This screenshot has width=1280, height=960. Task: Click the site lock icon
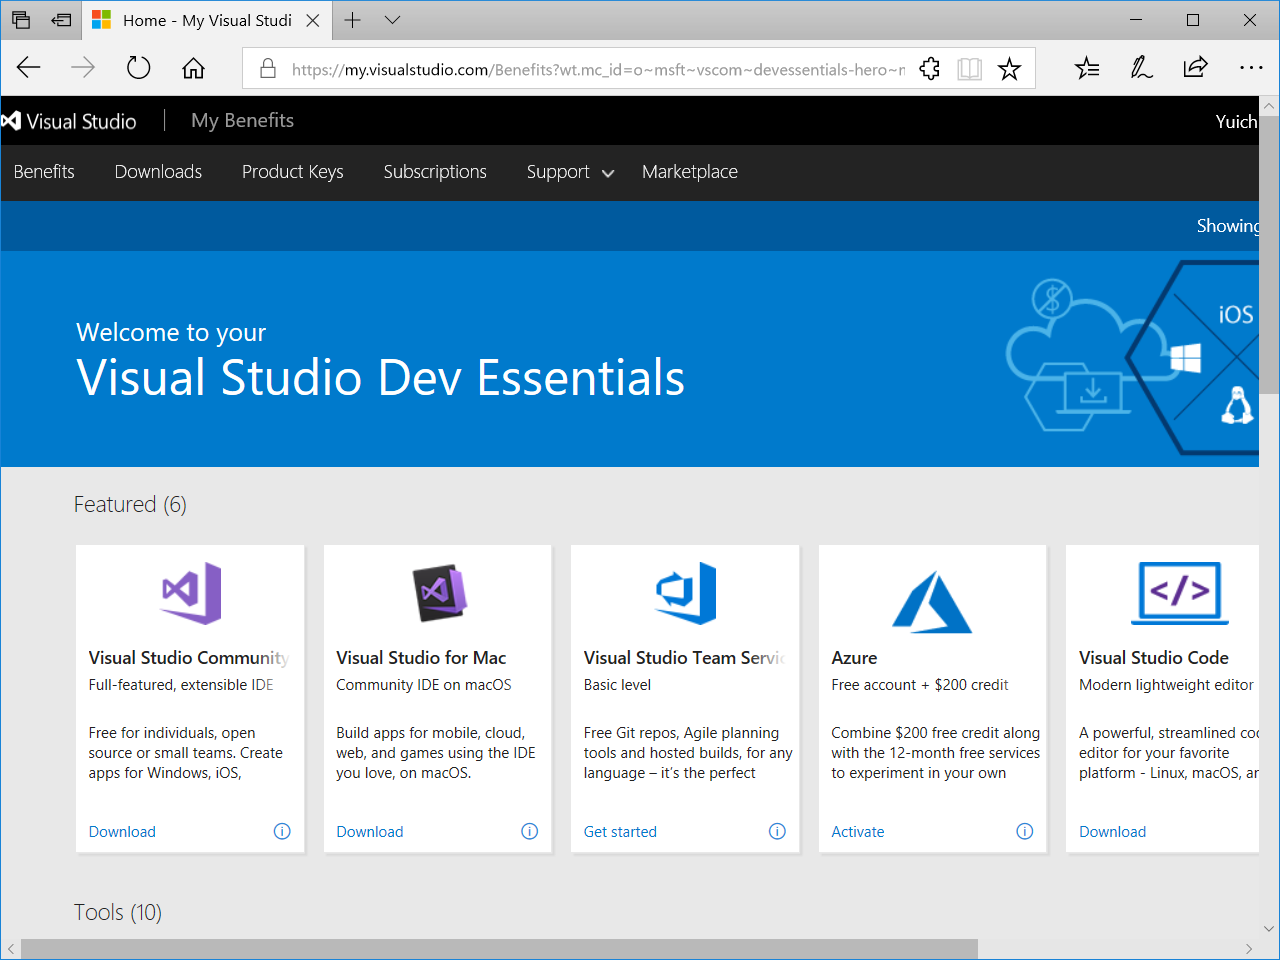pos(267,68)
